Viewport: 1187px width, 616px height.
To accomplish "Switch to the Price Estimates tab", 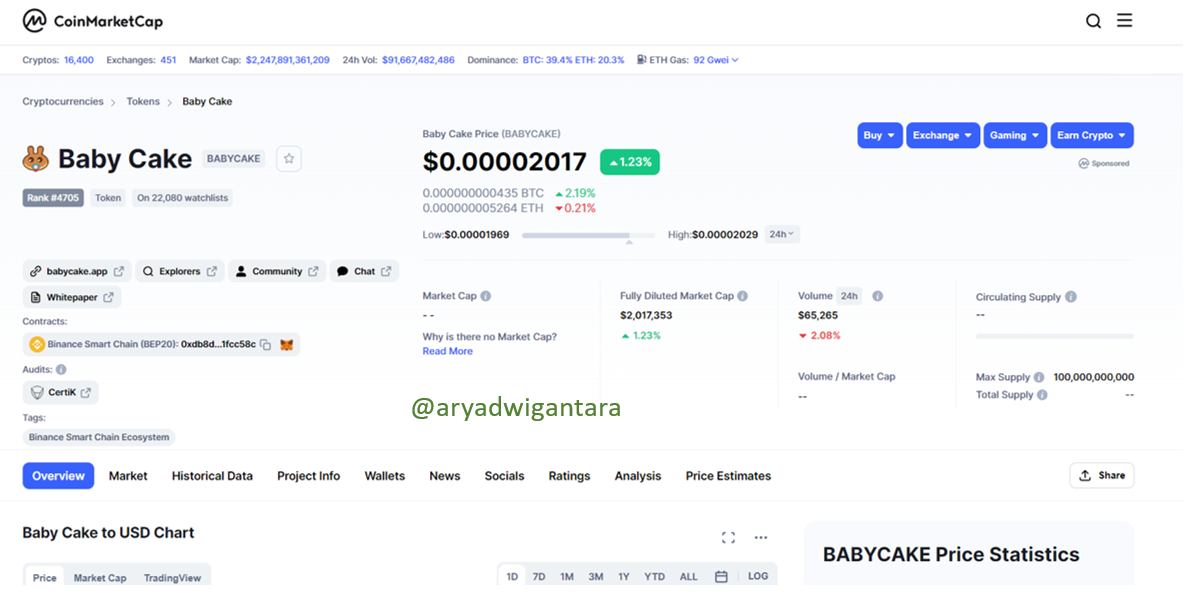I will [x=728, y=476].
